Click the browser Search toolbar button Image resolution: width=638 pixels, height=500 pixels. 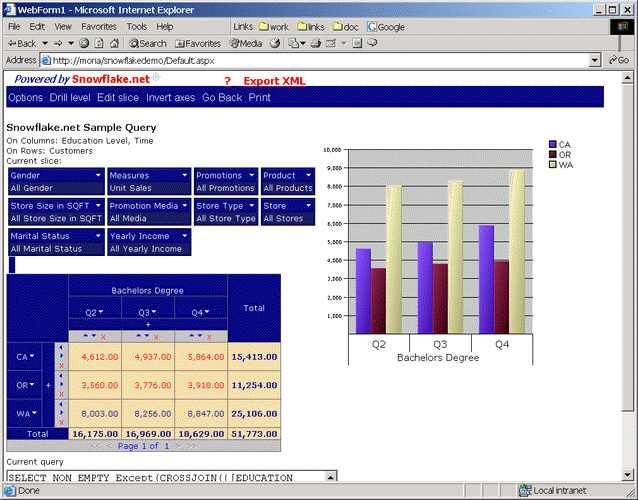click(x=148, y=43)
